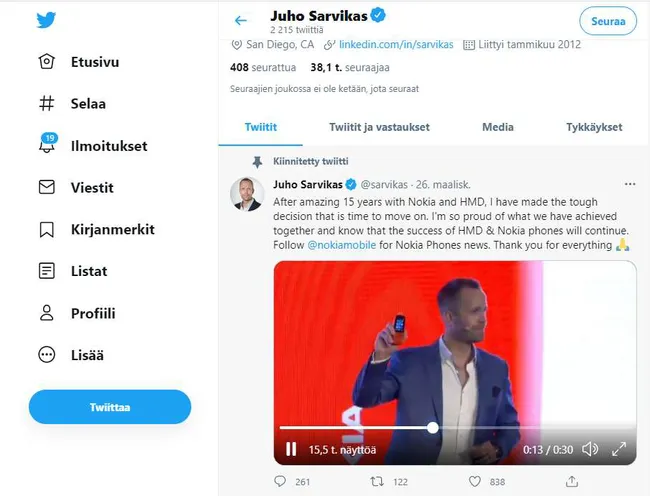Image resolution: width=650 pixels, height=496 pixels.
Task: Switch to Media tab
Action: (498, 127)
